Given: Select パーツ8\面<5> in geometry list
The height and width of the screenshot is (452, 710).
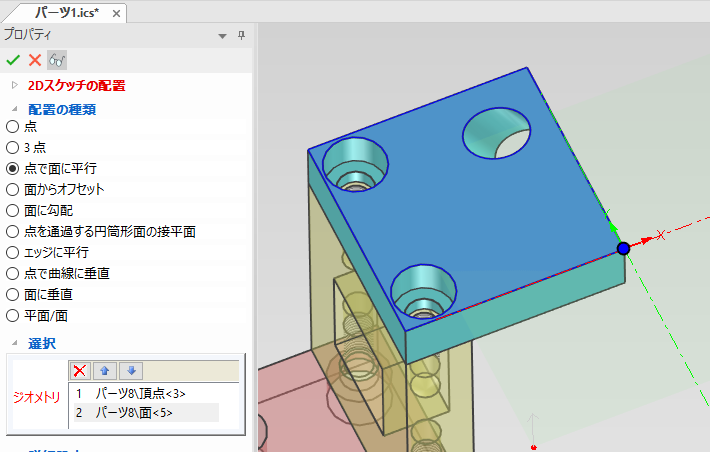Looking at the screenshot, I should pos(140,412).
